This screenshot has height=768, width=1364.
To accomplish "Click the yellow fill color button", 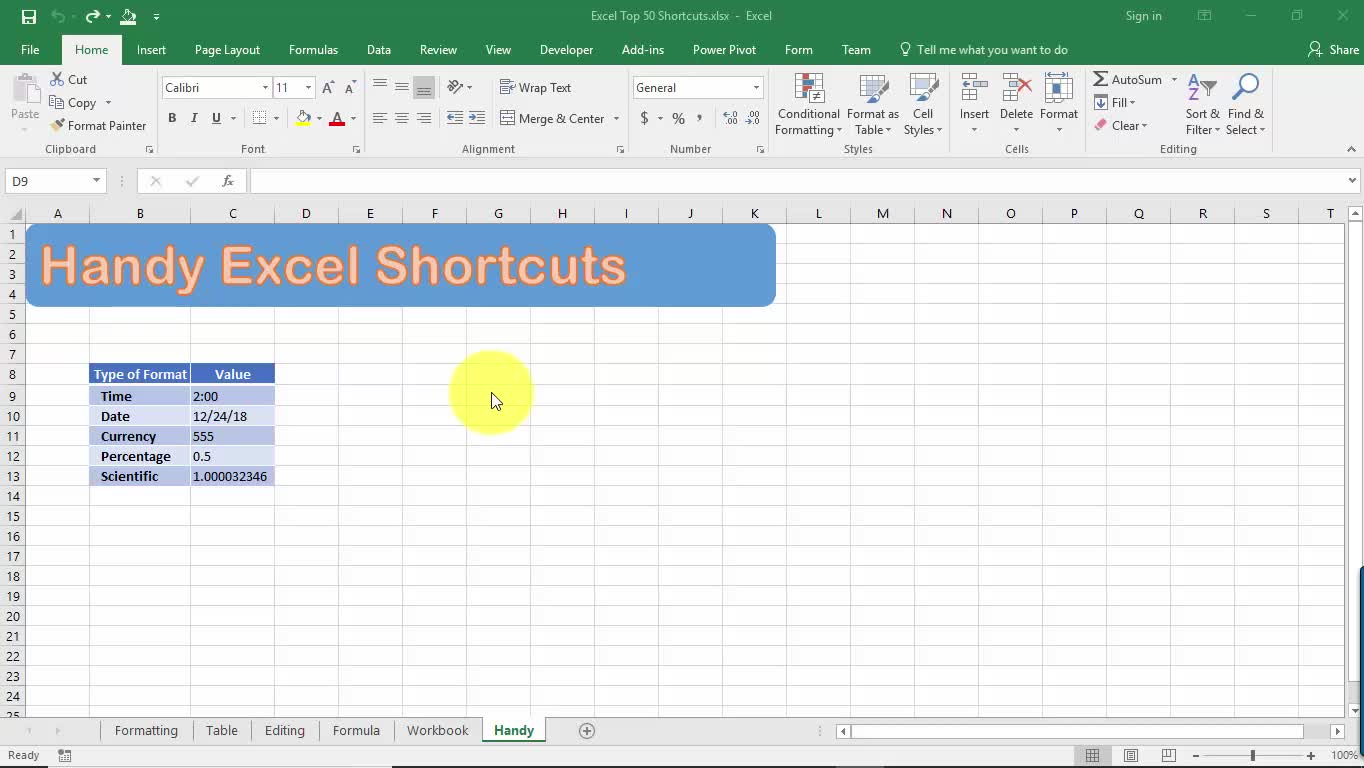I will [x=303, y=118].
